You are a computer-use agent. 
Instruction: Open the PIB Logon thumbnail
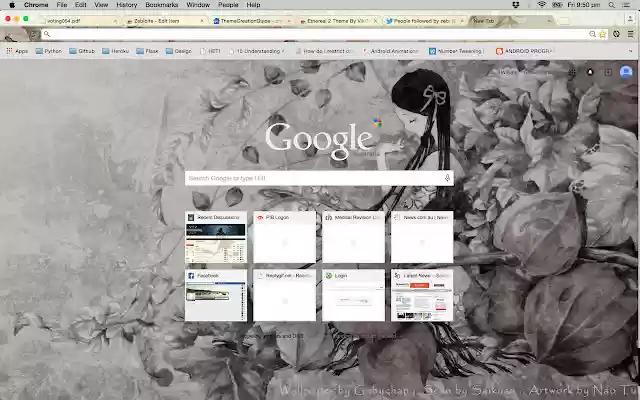pos(284,237)
